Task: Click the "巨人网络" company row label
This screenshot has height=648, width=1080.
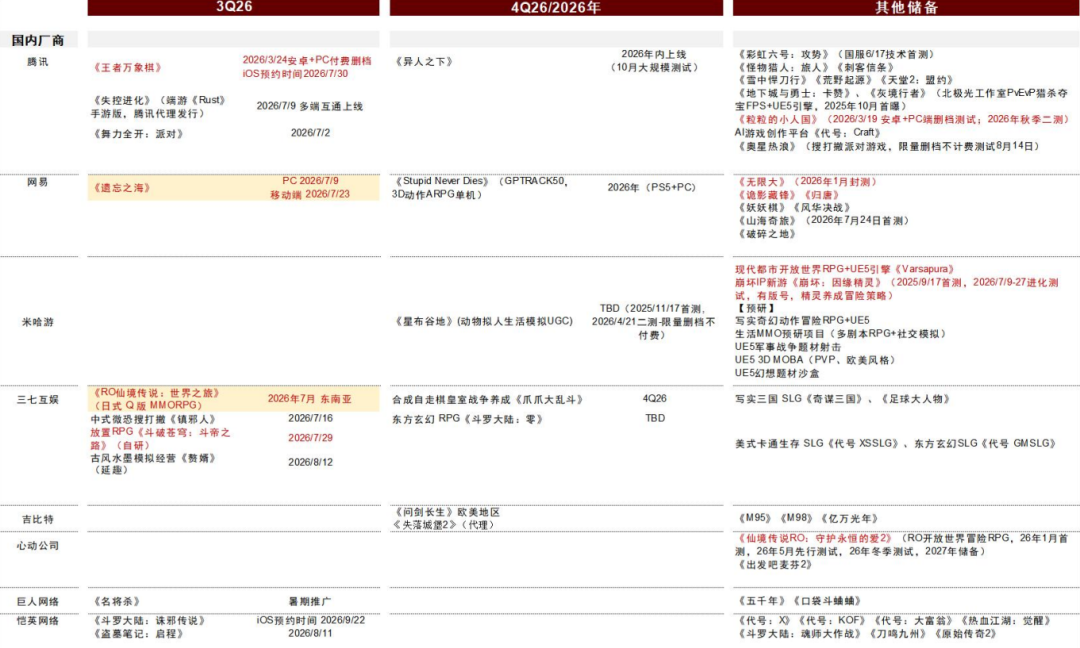Action: click(x=37, y=601)
